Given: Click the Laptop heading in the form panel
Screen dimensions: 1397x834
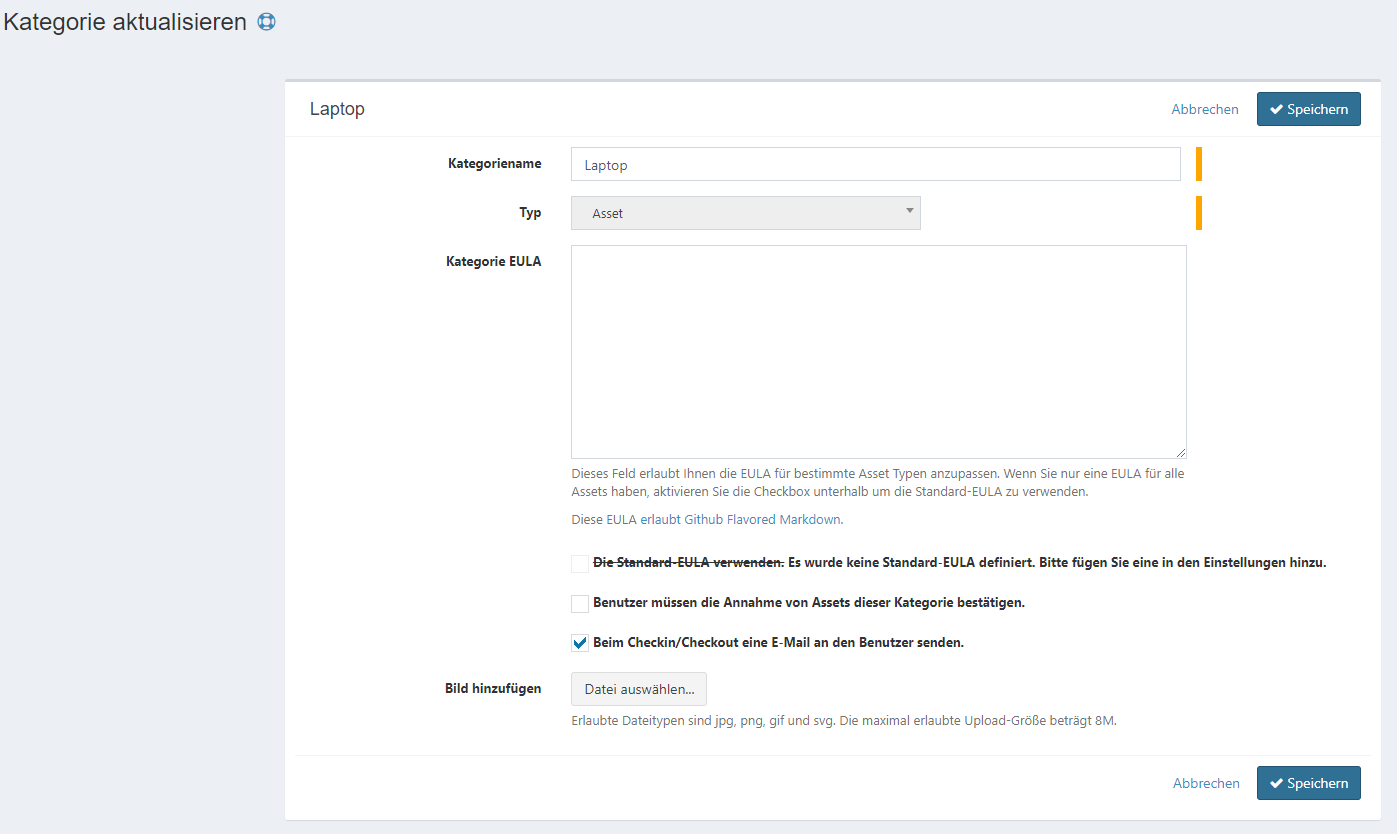Looking at the screenshot, I should click(337, 108).
